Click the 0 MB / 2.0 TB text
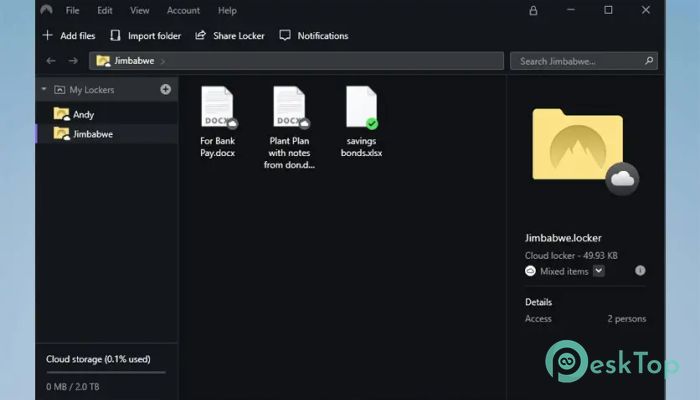The image size is (700, 400). coord(73,387)
